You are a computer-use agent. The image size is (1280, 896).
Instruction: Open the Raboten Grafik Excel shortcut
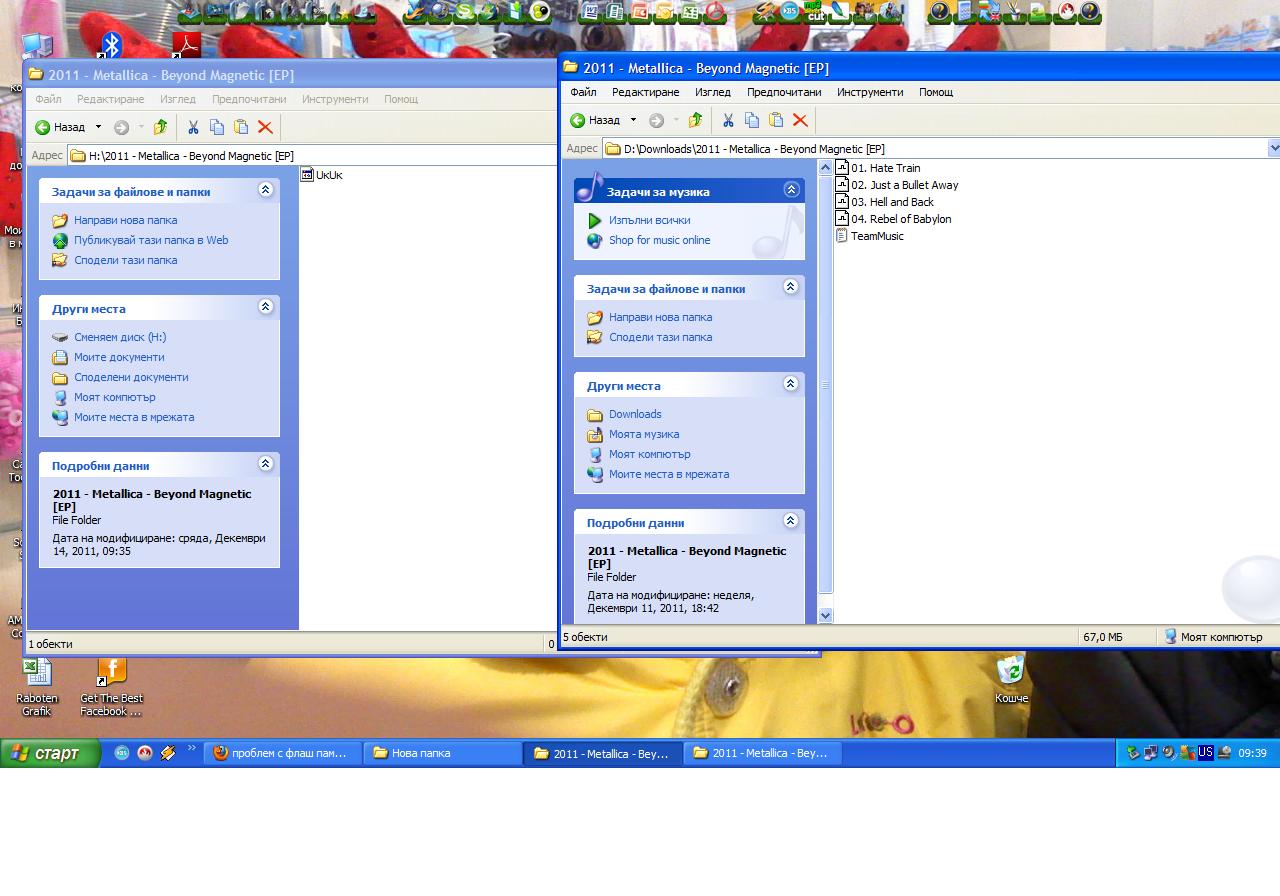(37, 672)
